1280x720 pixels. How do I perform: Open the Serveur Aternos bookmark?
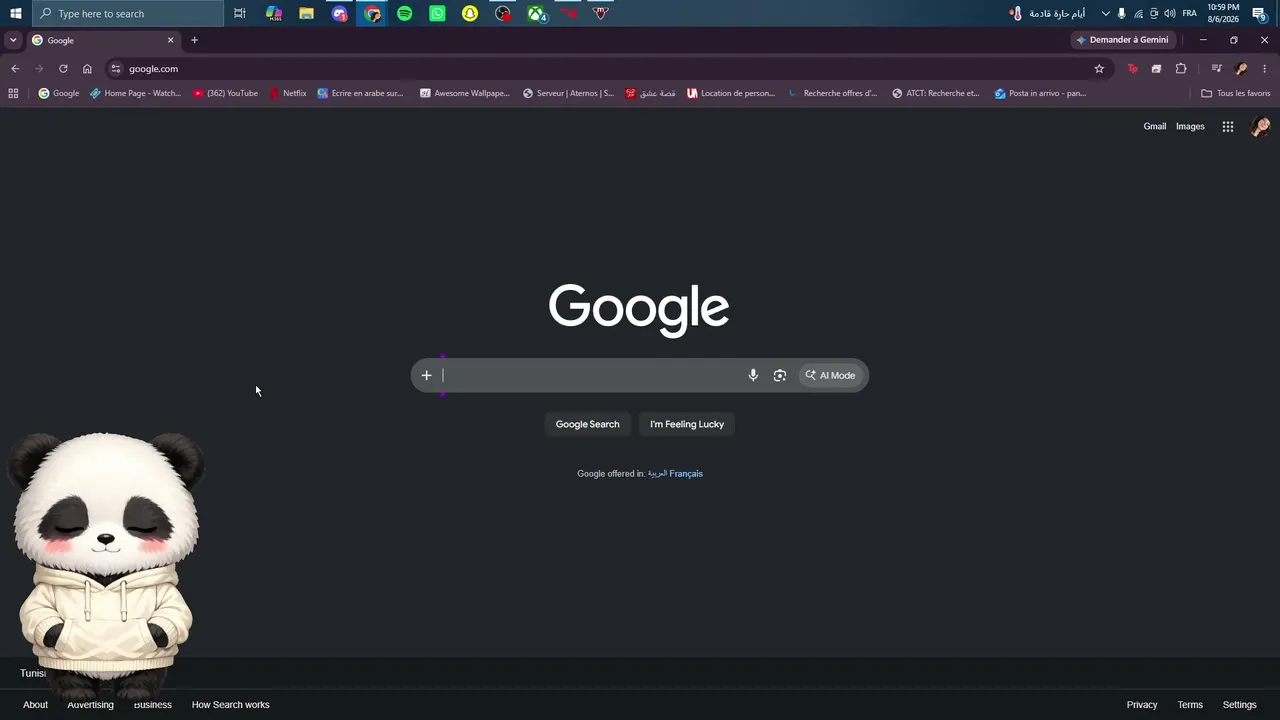[569, 93]
